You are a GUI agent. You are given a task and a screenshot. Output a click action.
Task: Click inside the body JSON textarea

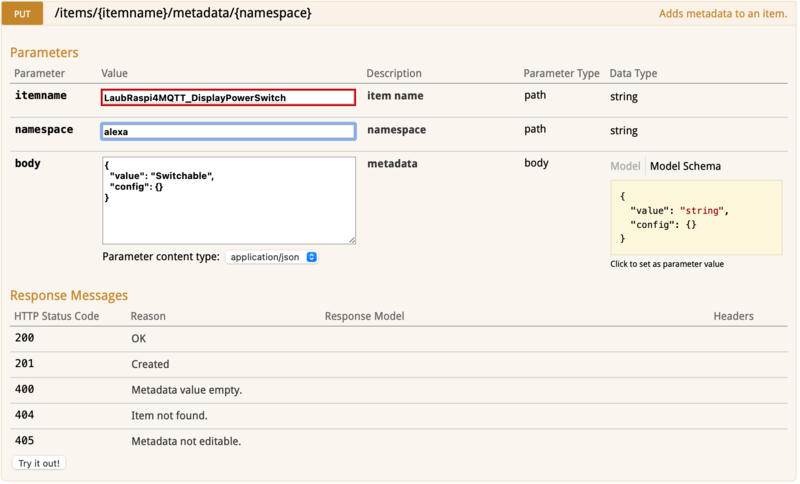pyautogui.click(x=228, y=200)
